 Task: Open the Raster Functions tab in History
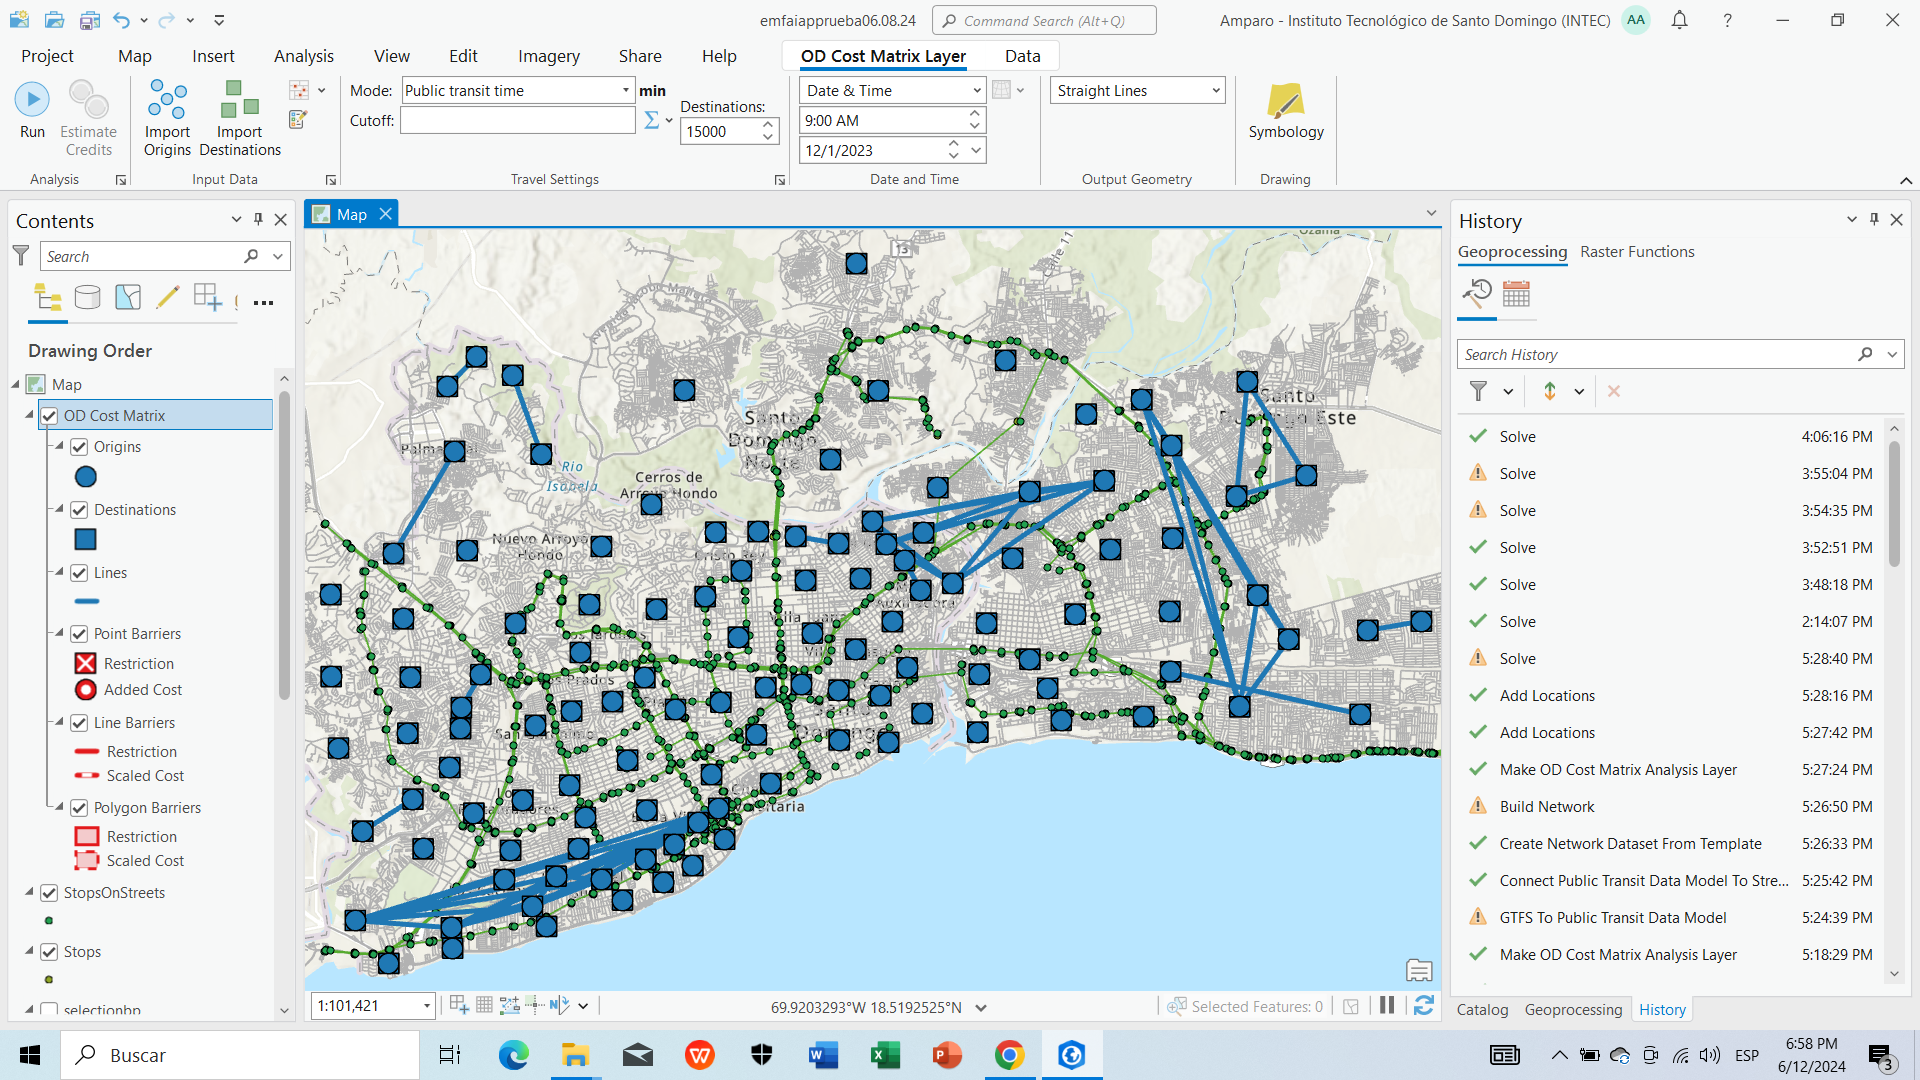click(1636, 252)
